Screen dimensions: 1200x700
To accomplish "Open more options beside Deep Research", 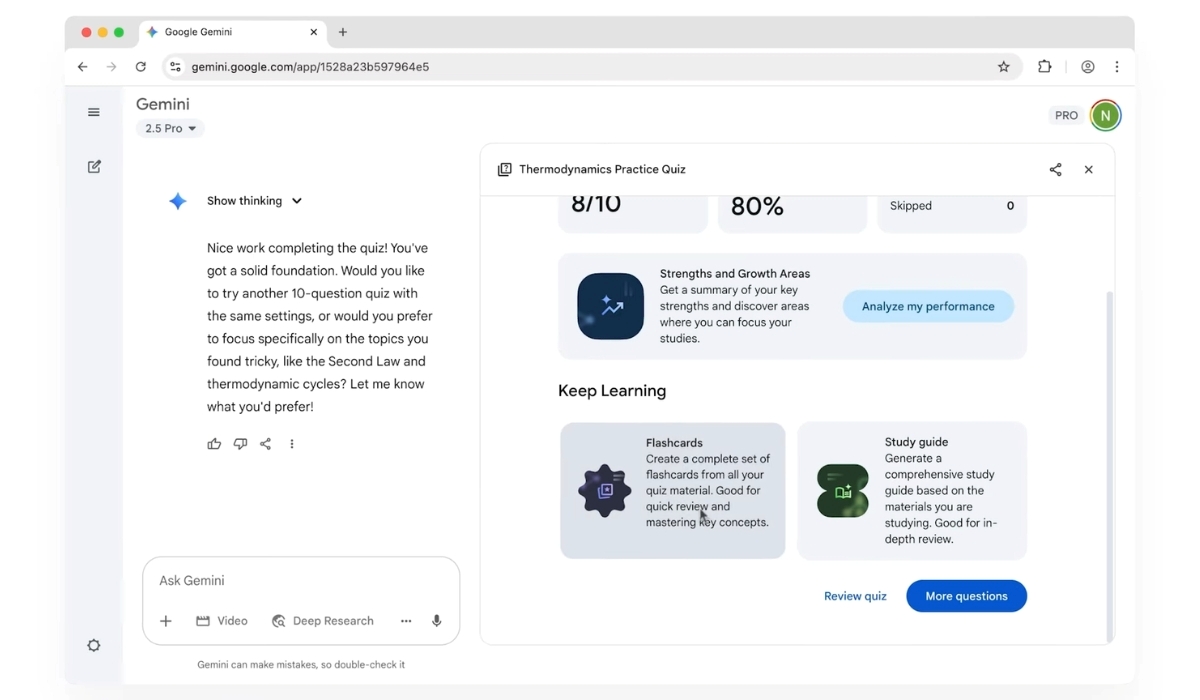I will 406,621.
